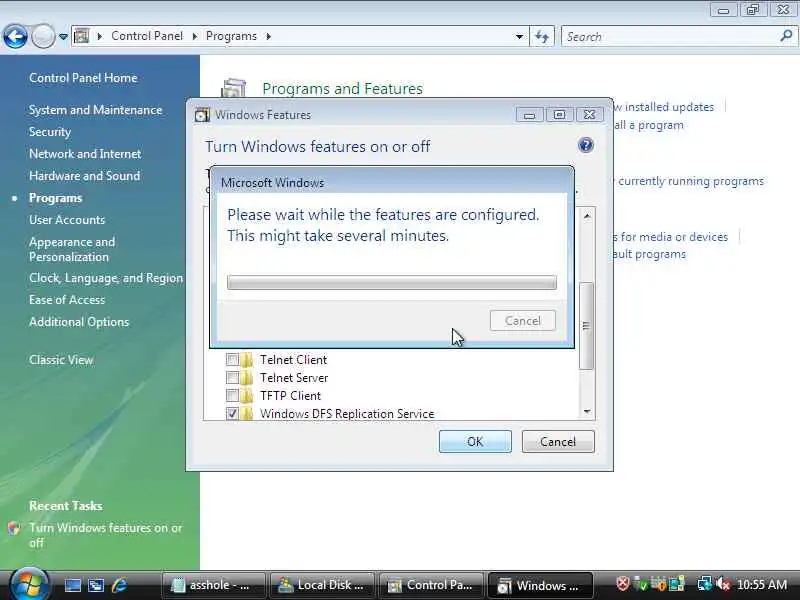Open Additional Options in sidebar

click(79, 321)
